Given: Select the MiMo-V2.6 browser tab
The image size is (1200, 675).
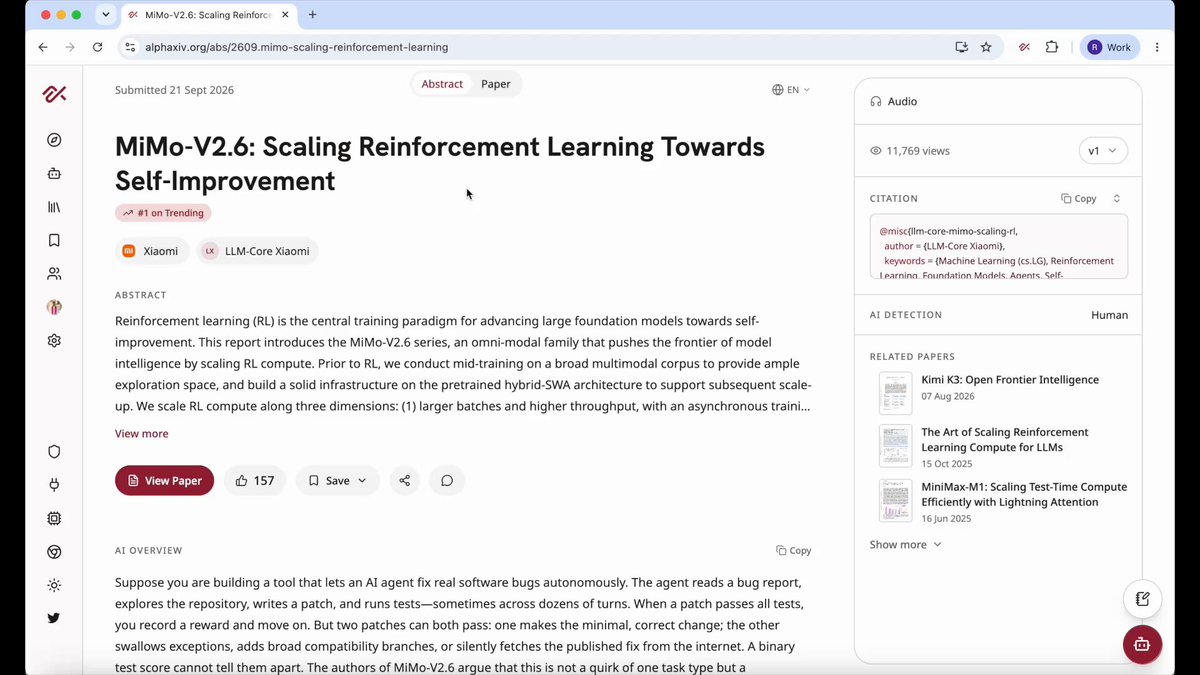Looking at the screenshot, I should coord(209,15).
